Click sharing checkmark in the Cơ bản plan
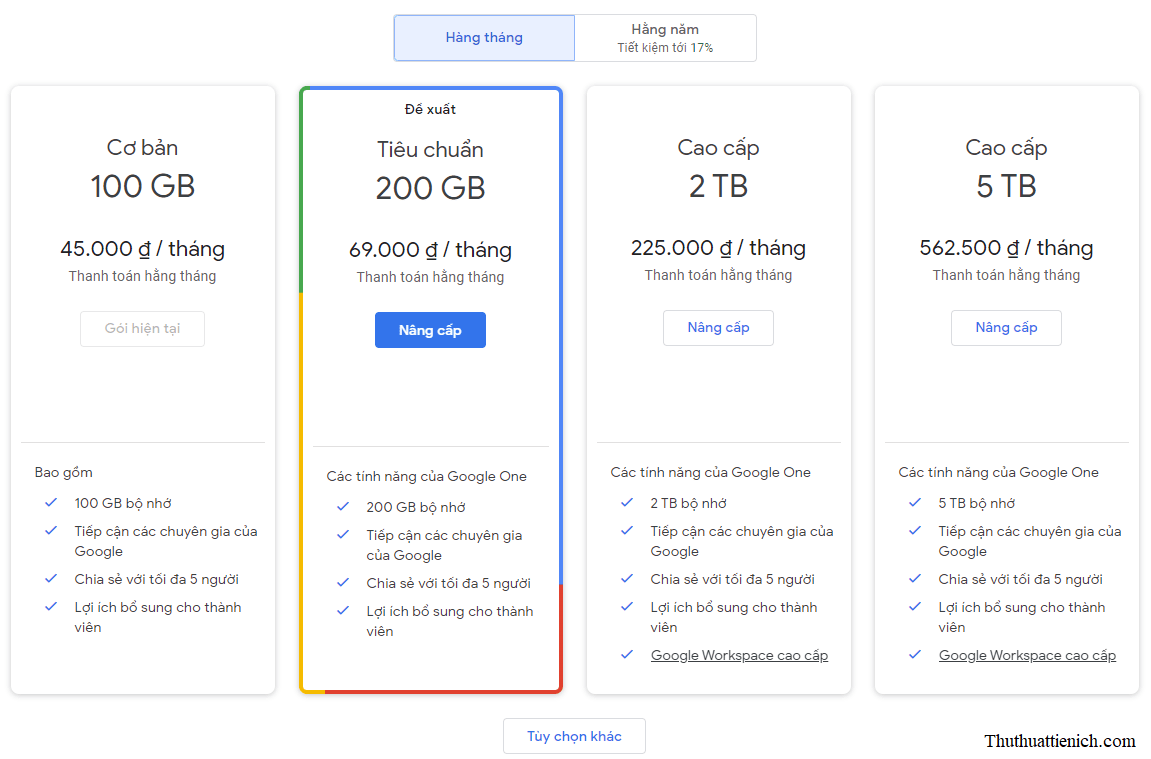 51,578
